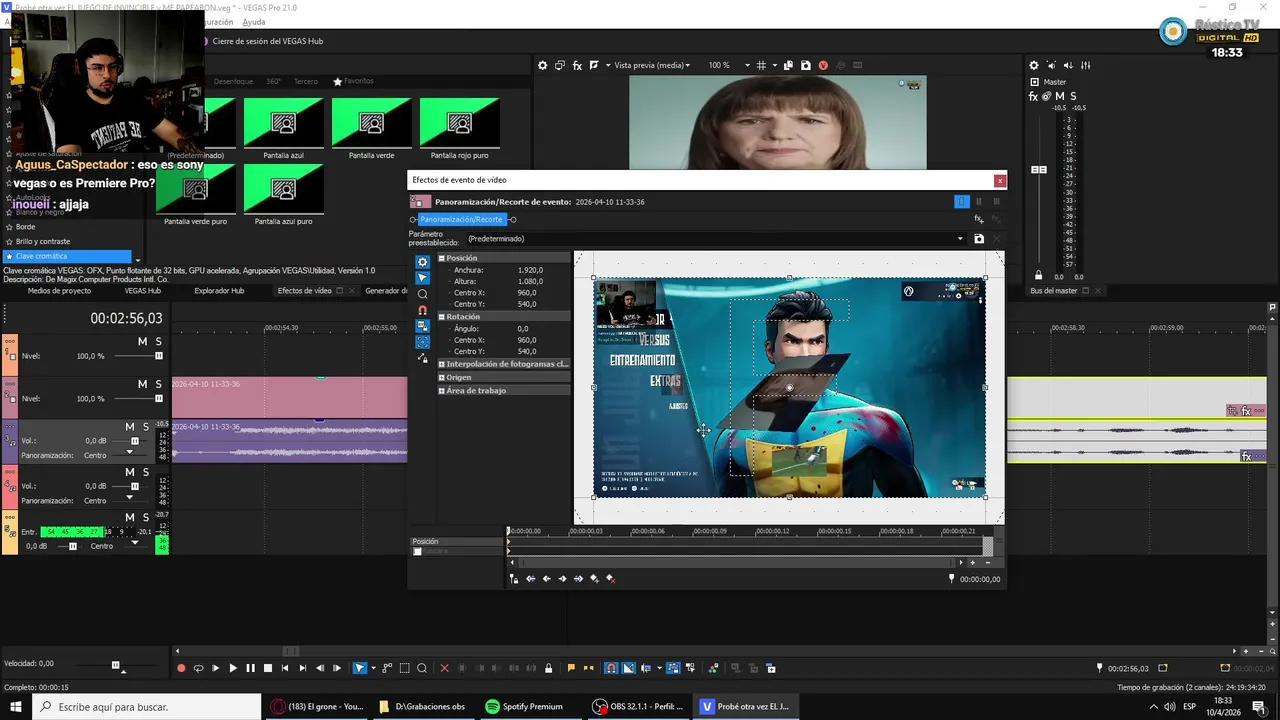Collapse the Posición property group
1280x720 pixels.
[442, 258]
